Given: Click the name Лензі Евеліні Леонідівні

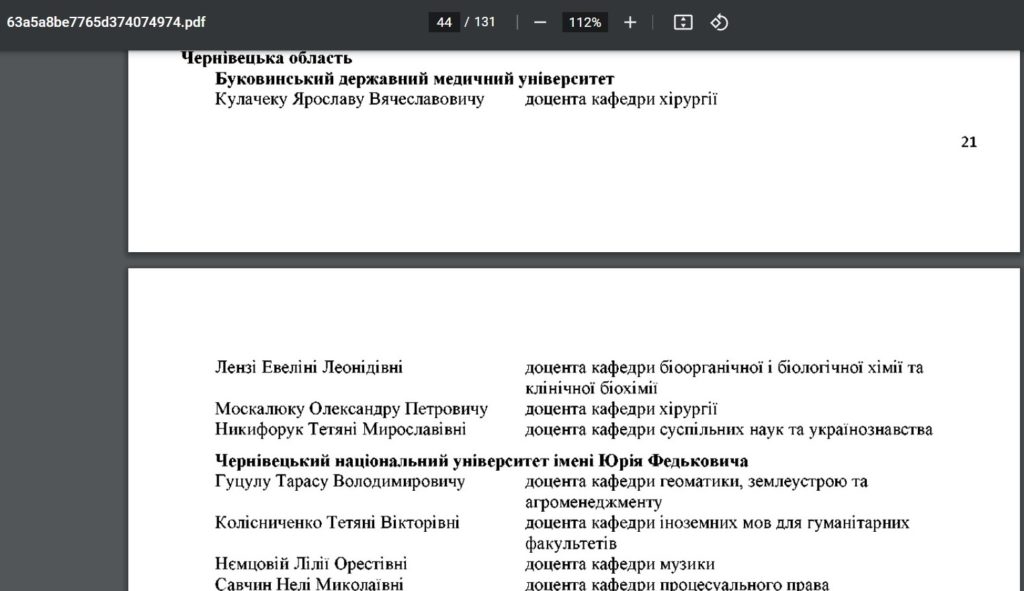Looking at the screenshot, I should pyautogui.click(x=309, y=367).
